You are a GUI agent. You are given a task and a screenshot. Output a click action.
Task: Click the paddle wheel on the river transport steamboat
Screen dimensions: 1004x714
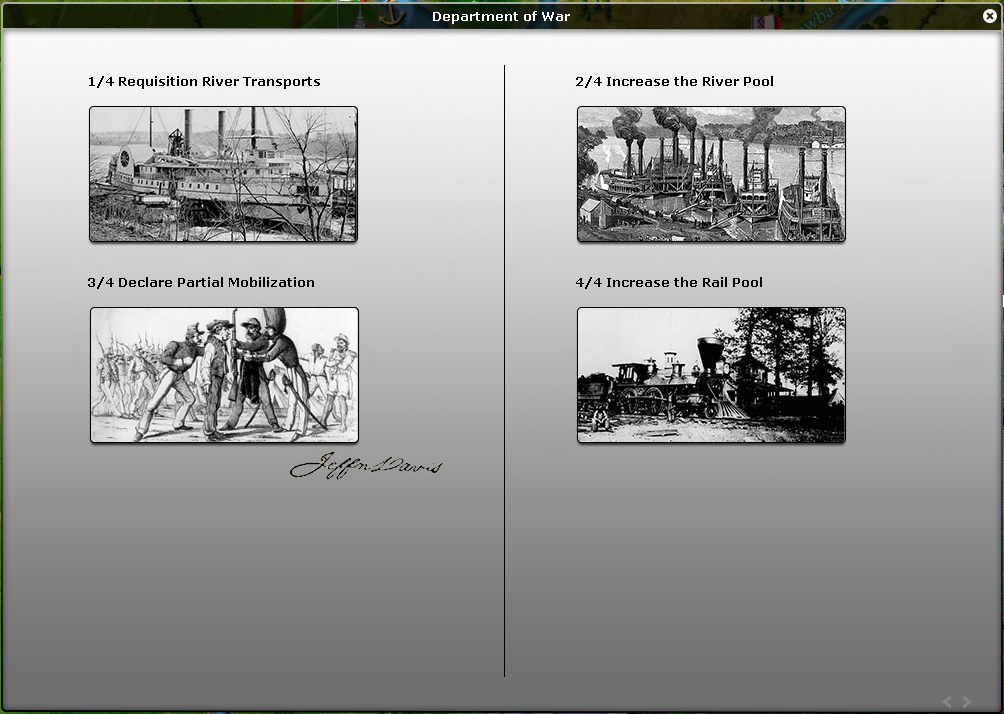[x=125, y=160]
